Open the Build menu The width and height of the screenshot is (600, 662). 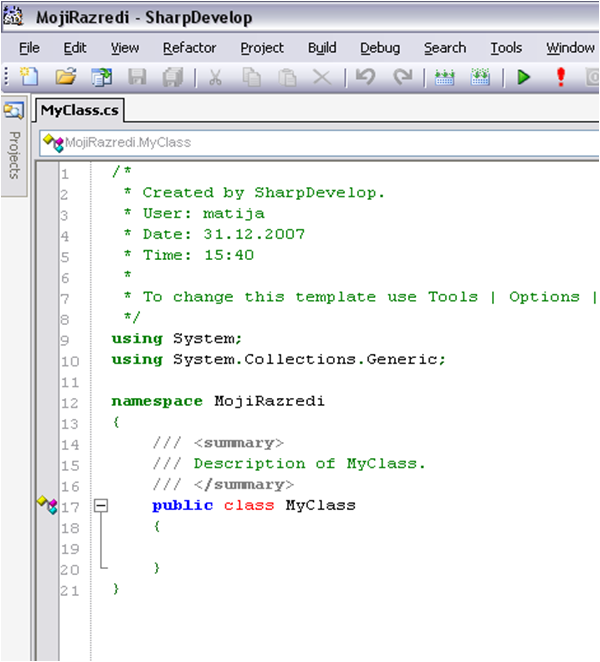(322, 48)
